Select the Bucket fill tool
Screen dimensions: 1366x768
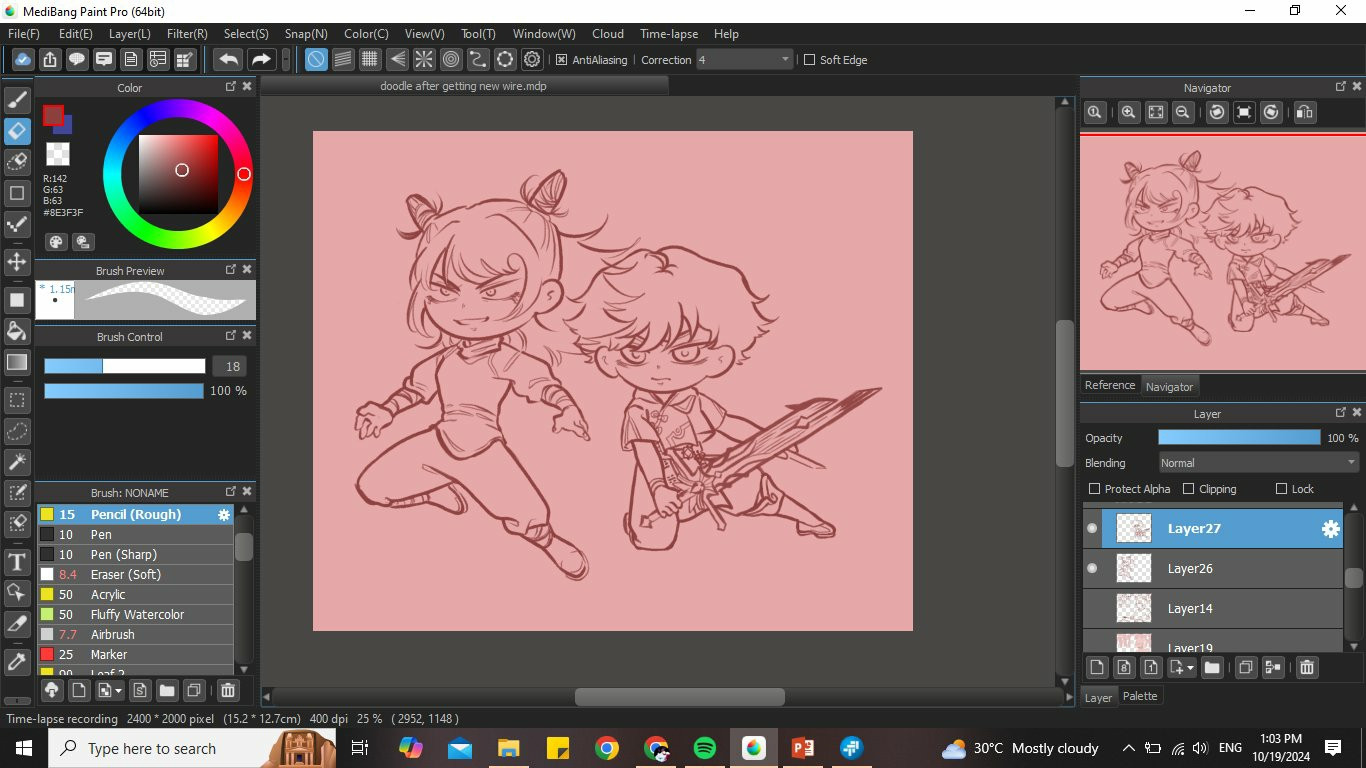pyautogui.click(x=17, y=331)
